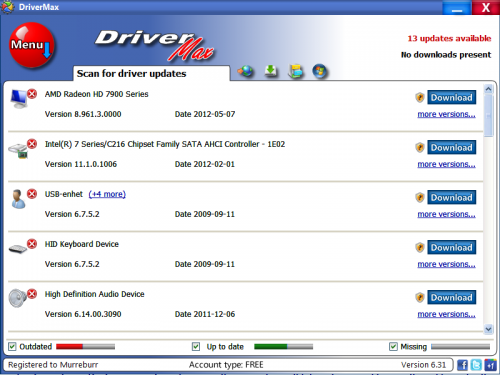Viewport: 500px width, 375px height.
Task: Open the downloads icon with green arrow
Action: (271, 71)
